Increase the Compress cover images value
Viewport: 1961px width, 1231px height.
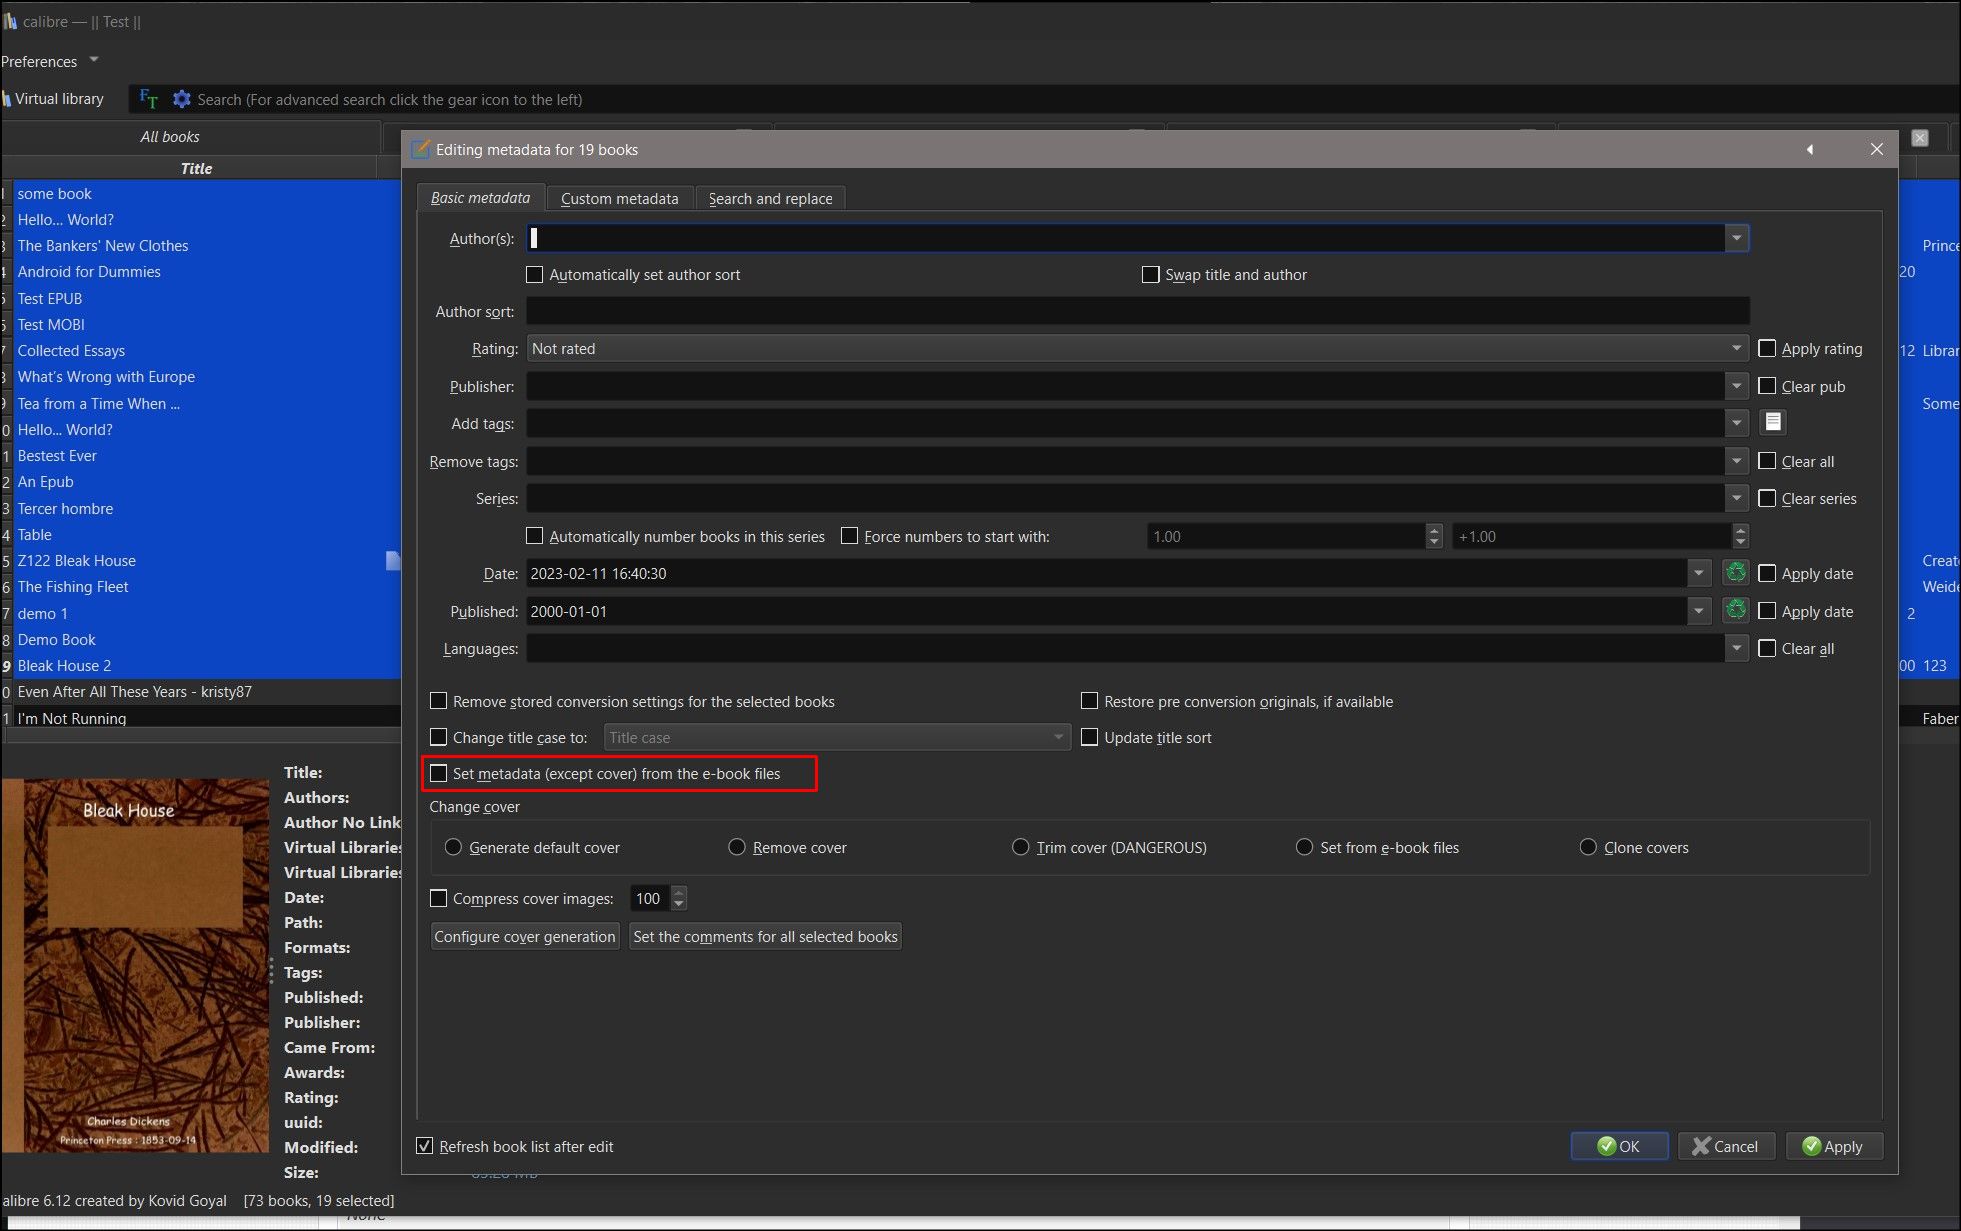[679, 892]
